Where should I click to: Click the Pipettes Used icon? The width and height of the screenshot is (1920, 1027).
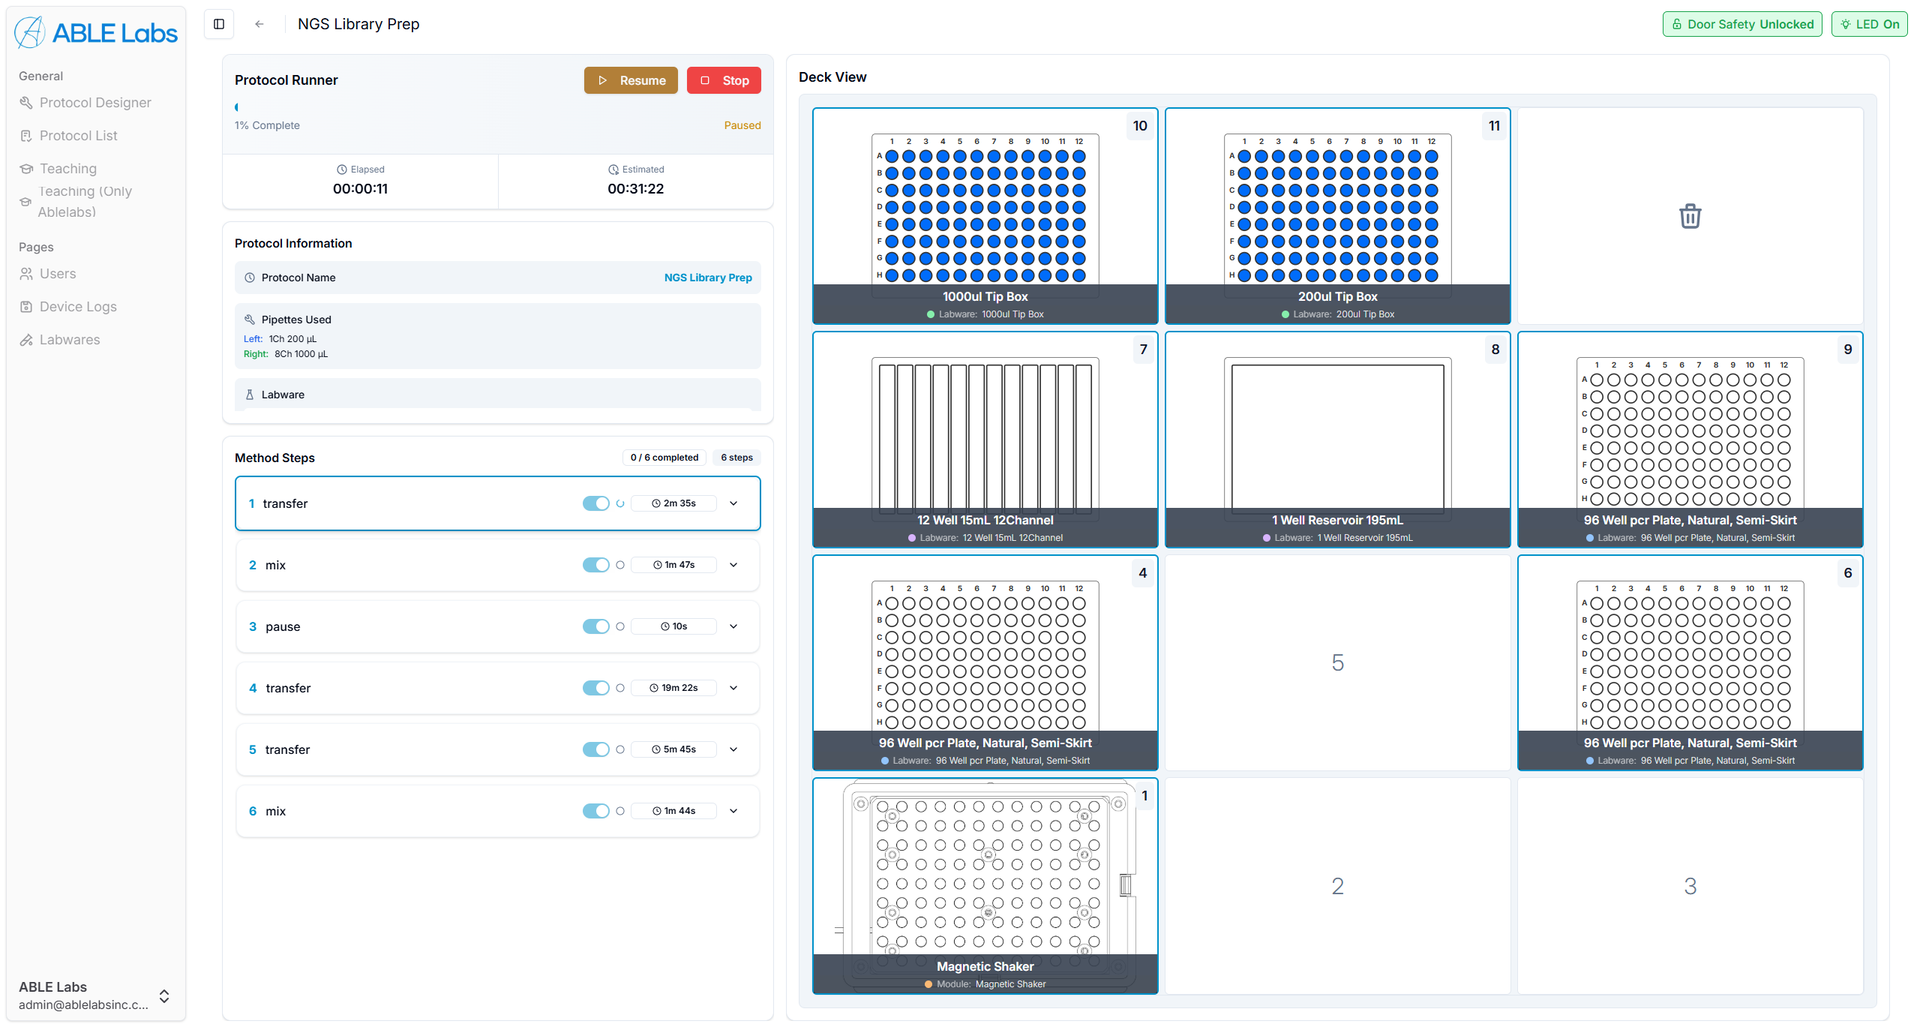249,320
